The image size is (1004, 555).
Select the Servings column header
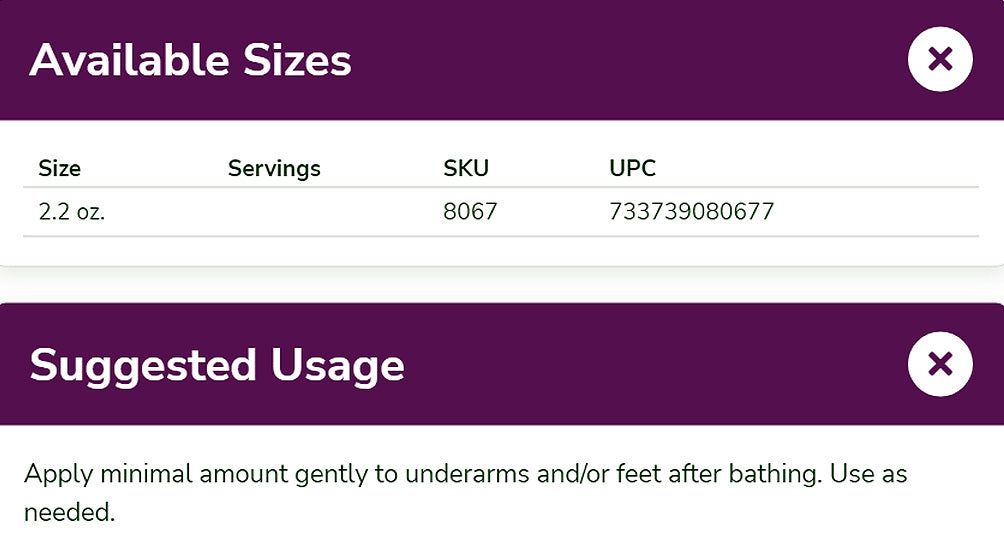tap(274, 168)
